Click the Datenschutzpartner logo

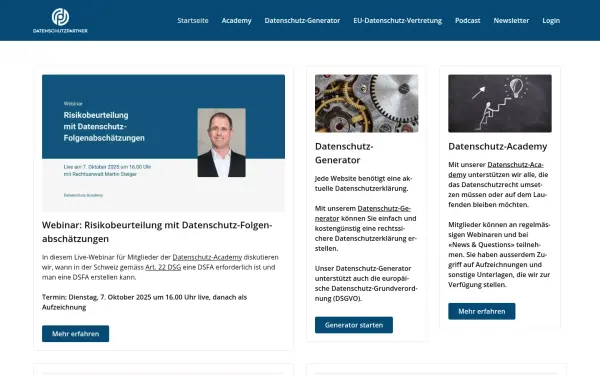60,21
